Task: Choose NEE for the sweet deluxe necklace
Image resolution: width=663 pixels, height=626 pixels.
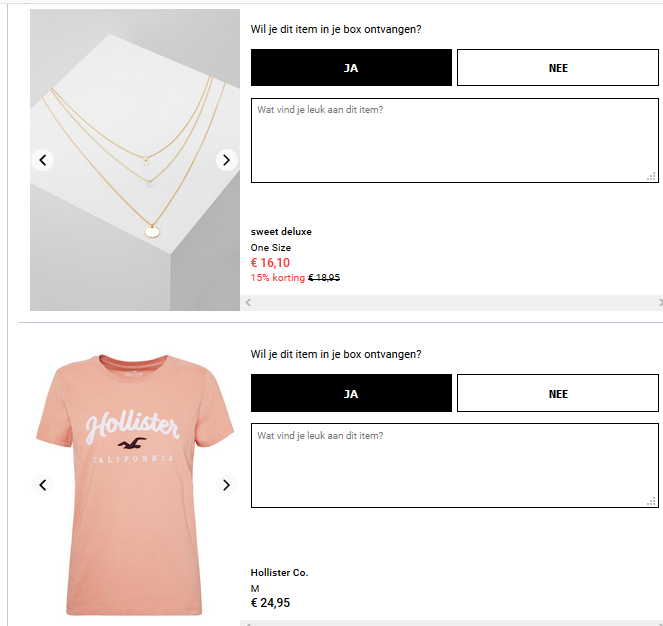Action: click(558, 68)
